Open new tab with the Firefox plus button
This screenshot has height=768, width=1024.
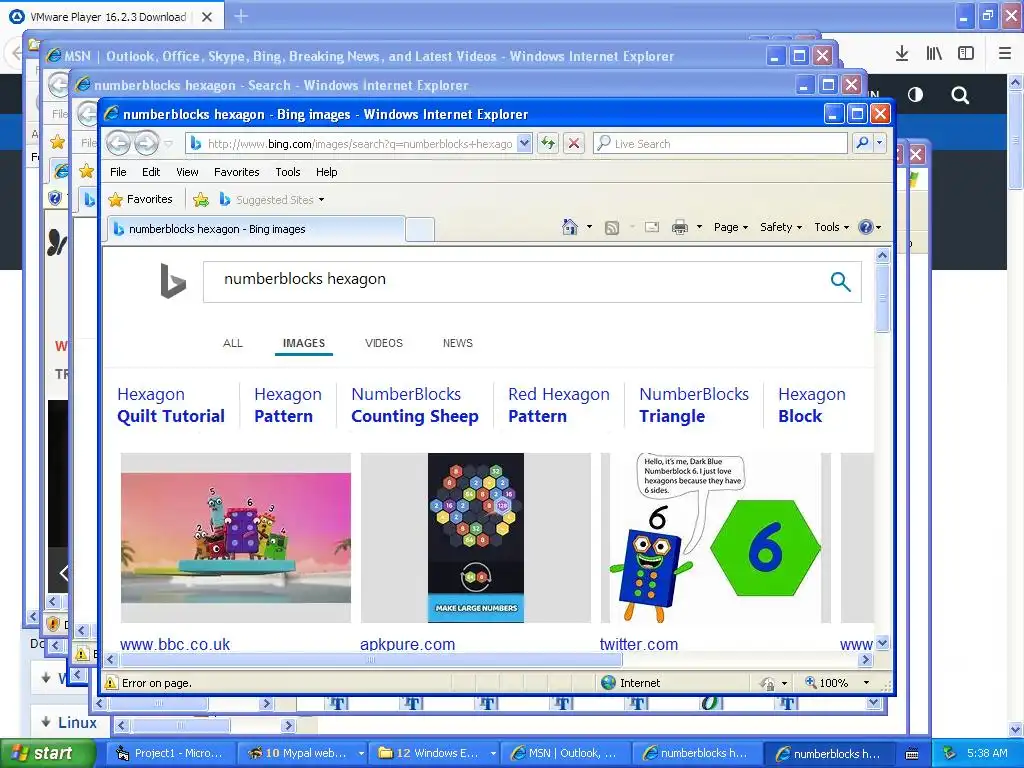pos(241,16)
